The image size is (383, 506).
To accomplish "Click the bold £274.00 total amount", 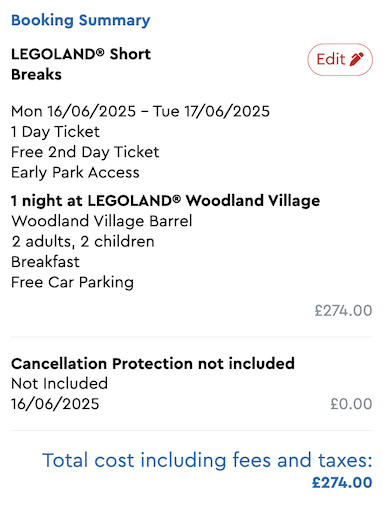I will click(342, 483).
